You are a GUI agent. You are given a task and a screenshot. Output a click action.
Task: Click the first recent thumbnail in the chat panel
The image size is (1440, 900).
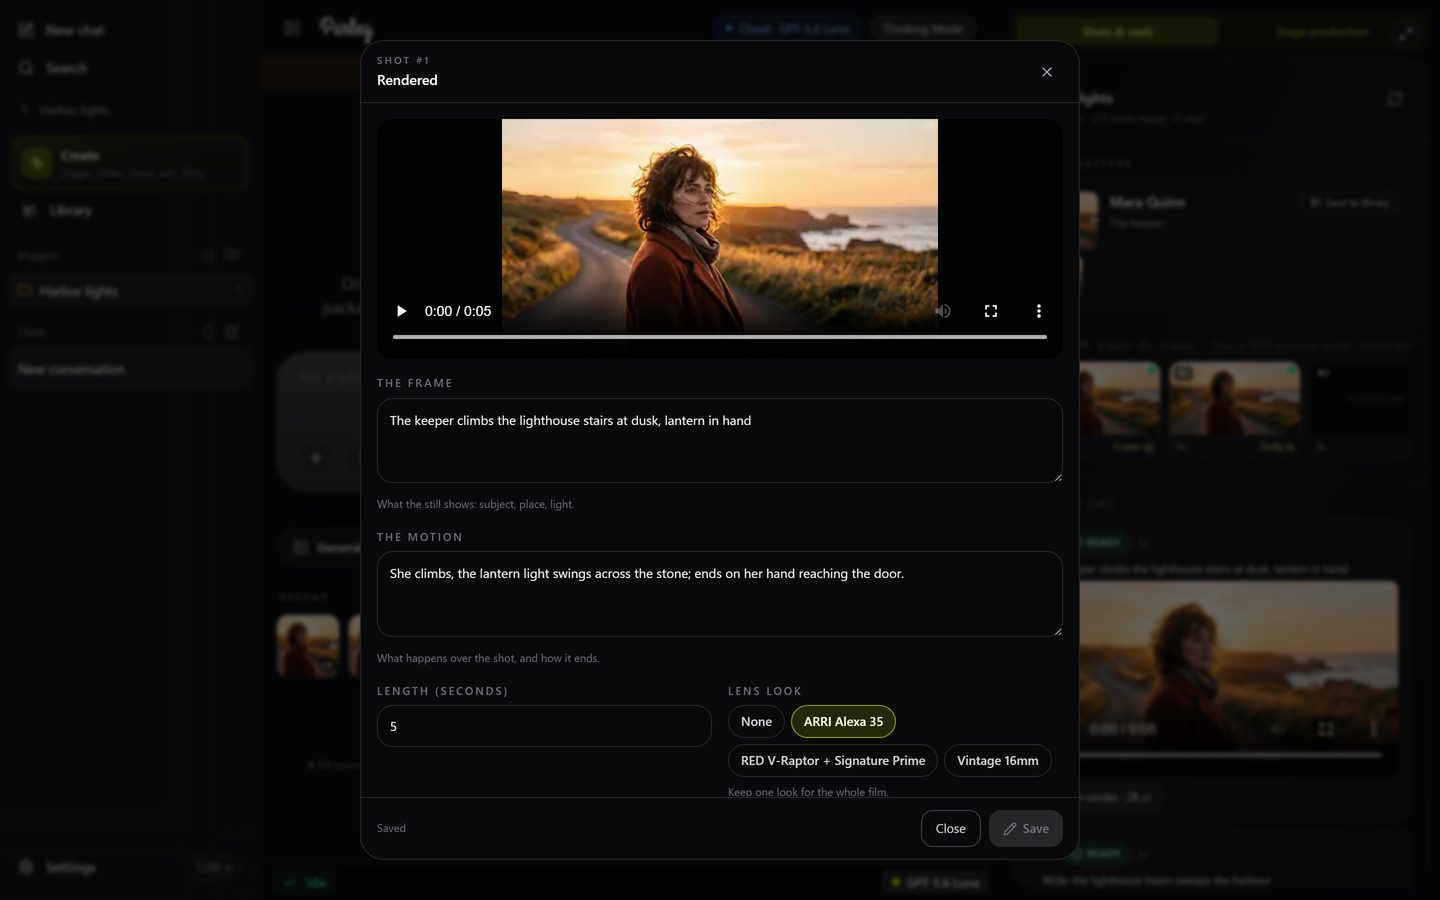point(308,646)
